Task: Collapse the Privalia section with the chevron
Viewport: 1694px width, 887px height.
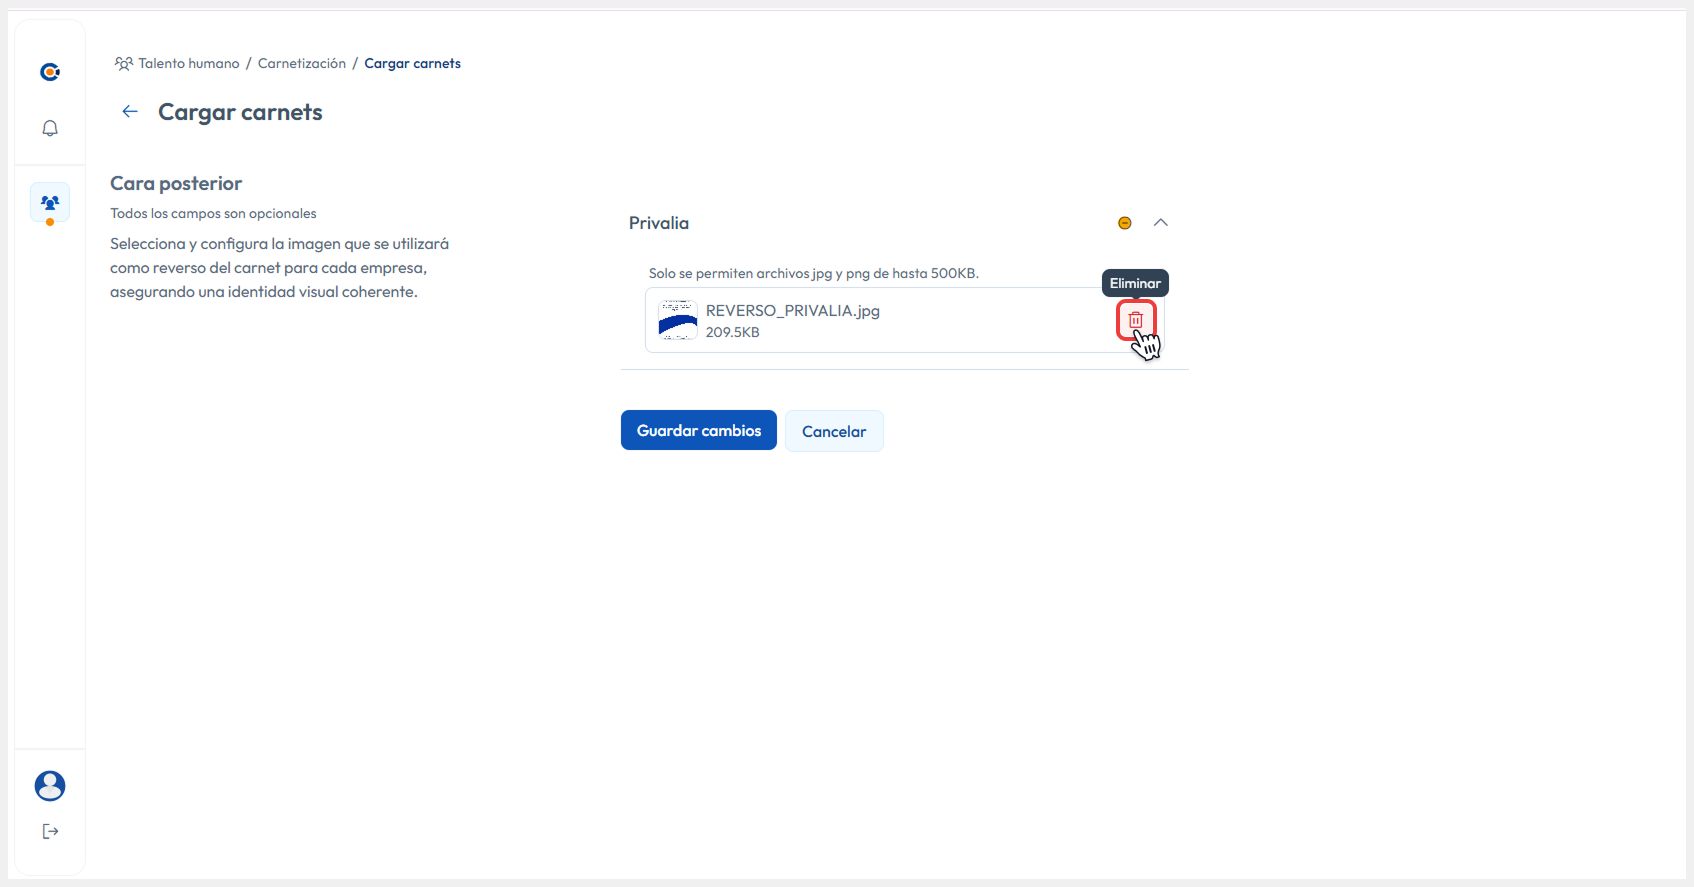Action: [1161, 223]
